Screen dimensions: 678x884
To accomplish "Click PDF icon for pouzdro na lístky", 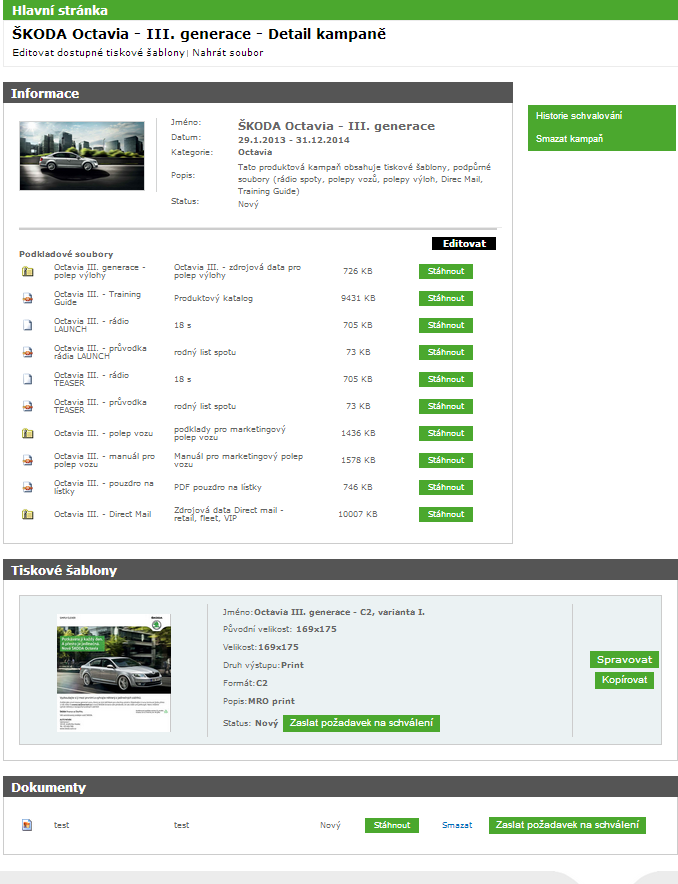I will [x=27, y=488].
